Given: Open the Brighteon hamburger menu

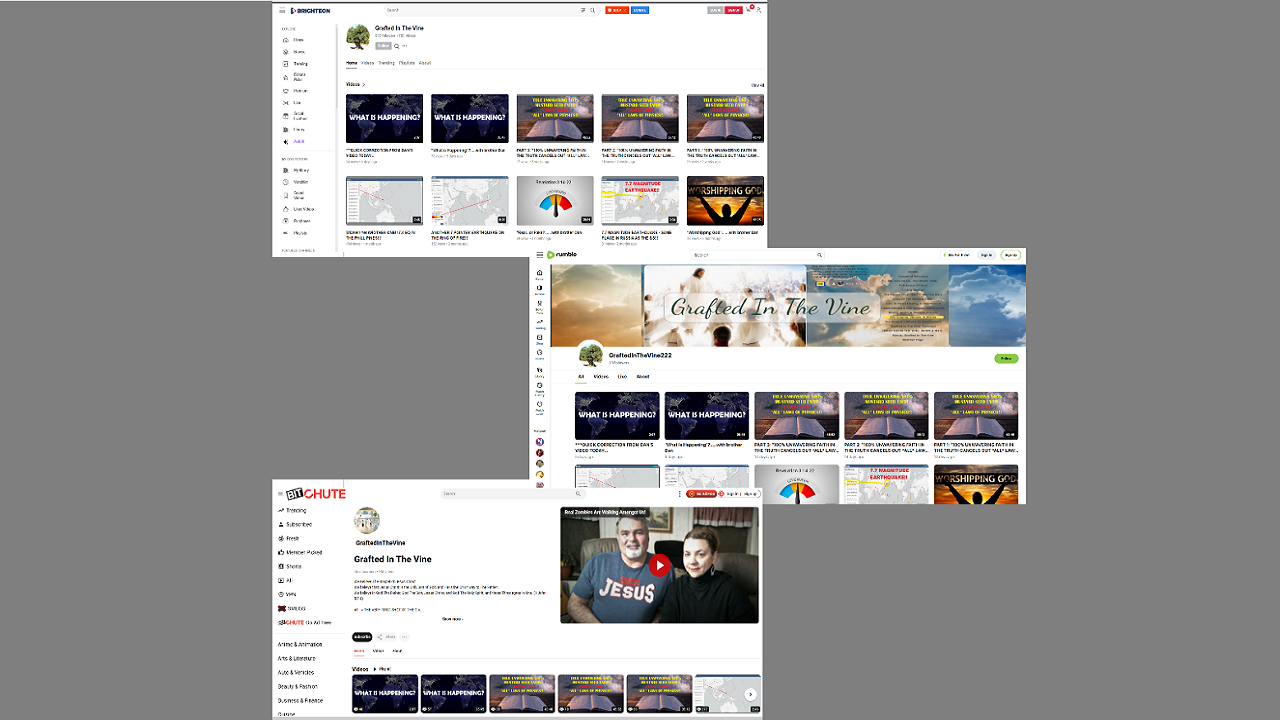Looking at the screenshot, I should tap(282, 10).
